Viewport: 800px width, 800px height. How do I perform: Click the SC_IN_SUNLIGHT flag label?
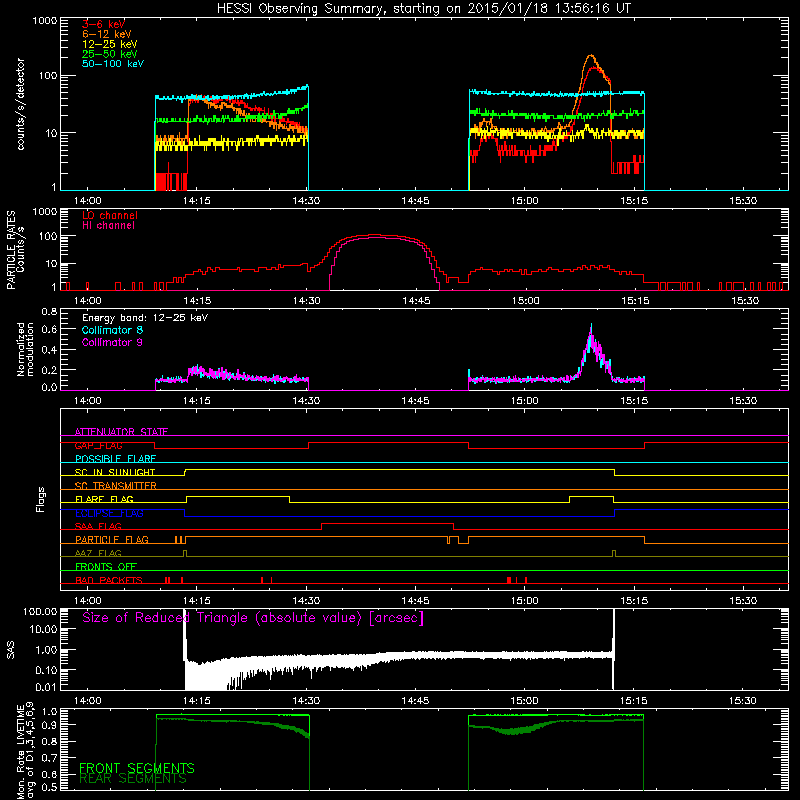tap(115, 472)
